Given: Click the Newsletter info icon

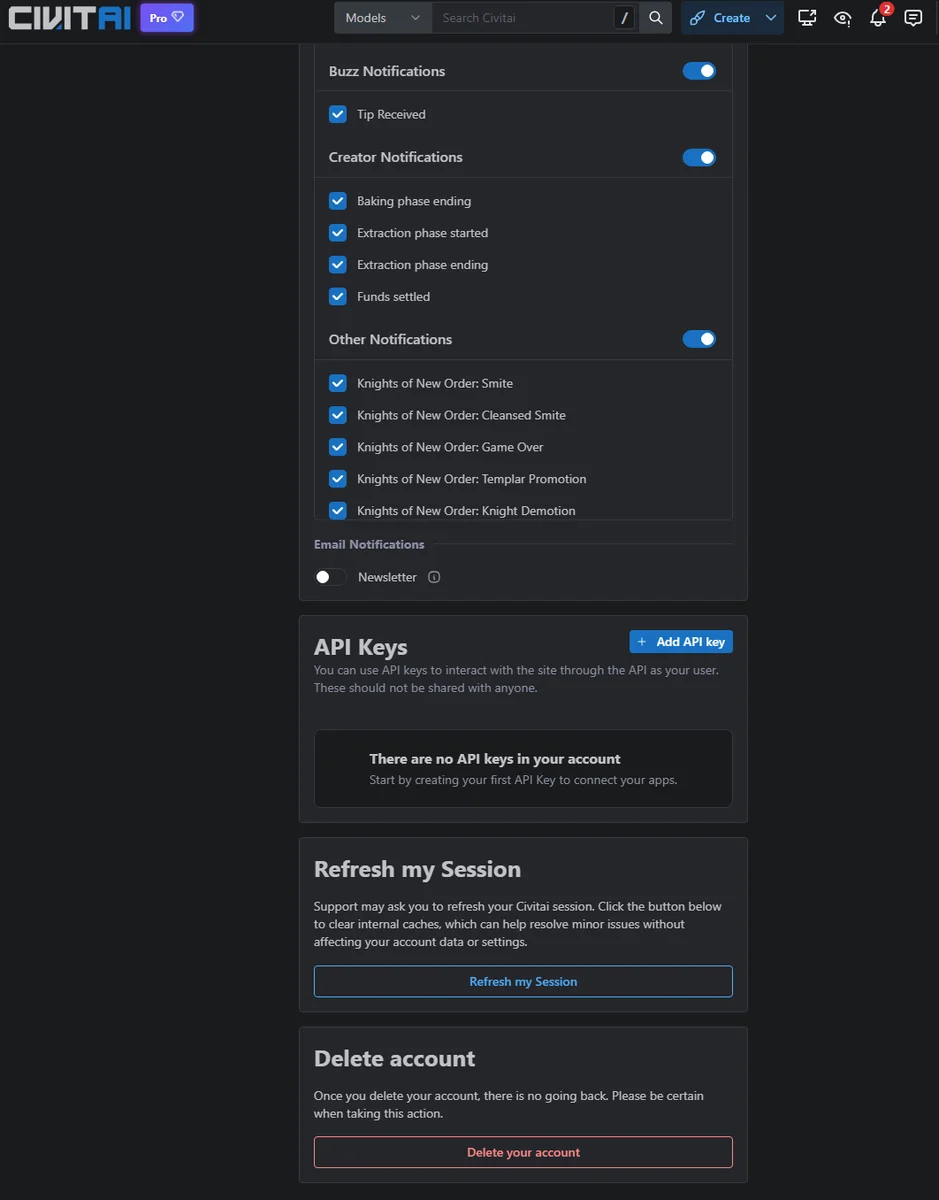Looking at the screenshot, I should tap(434, 577).
